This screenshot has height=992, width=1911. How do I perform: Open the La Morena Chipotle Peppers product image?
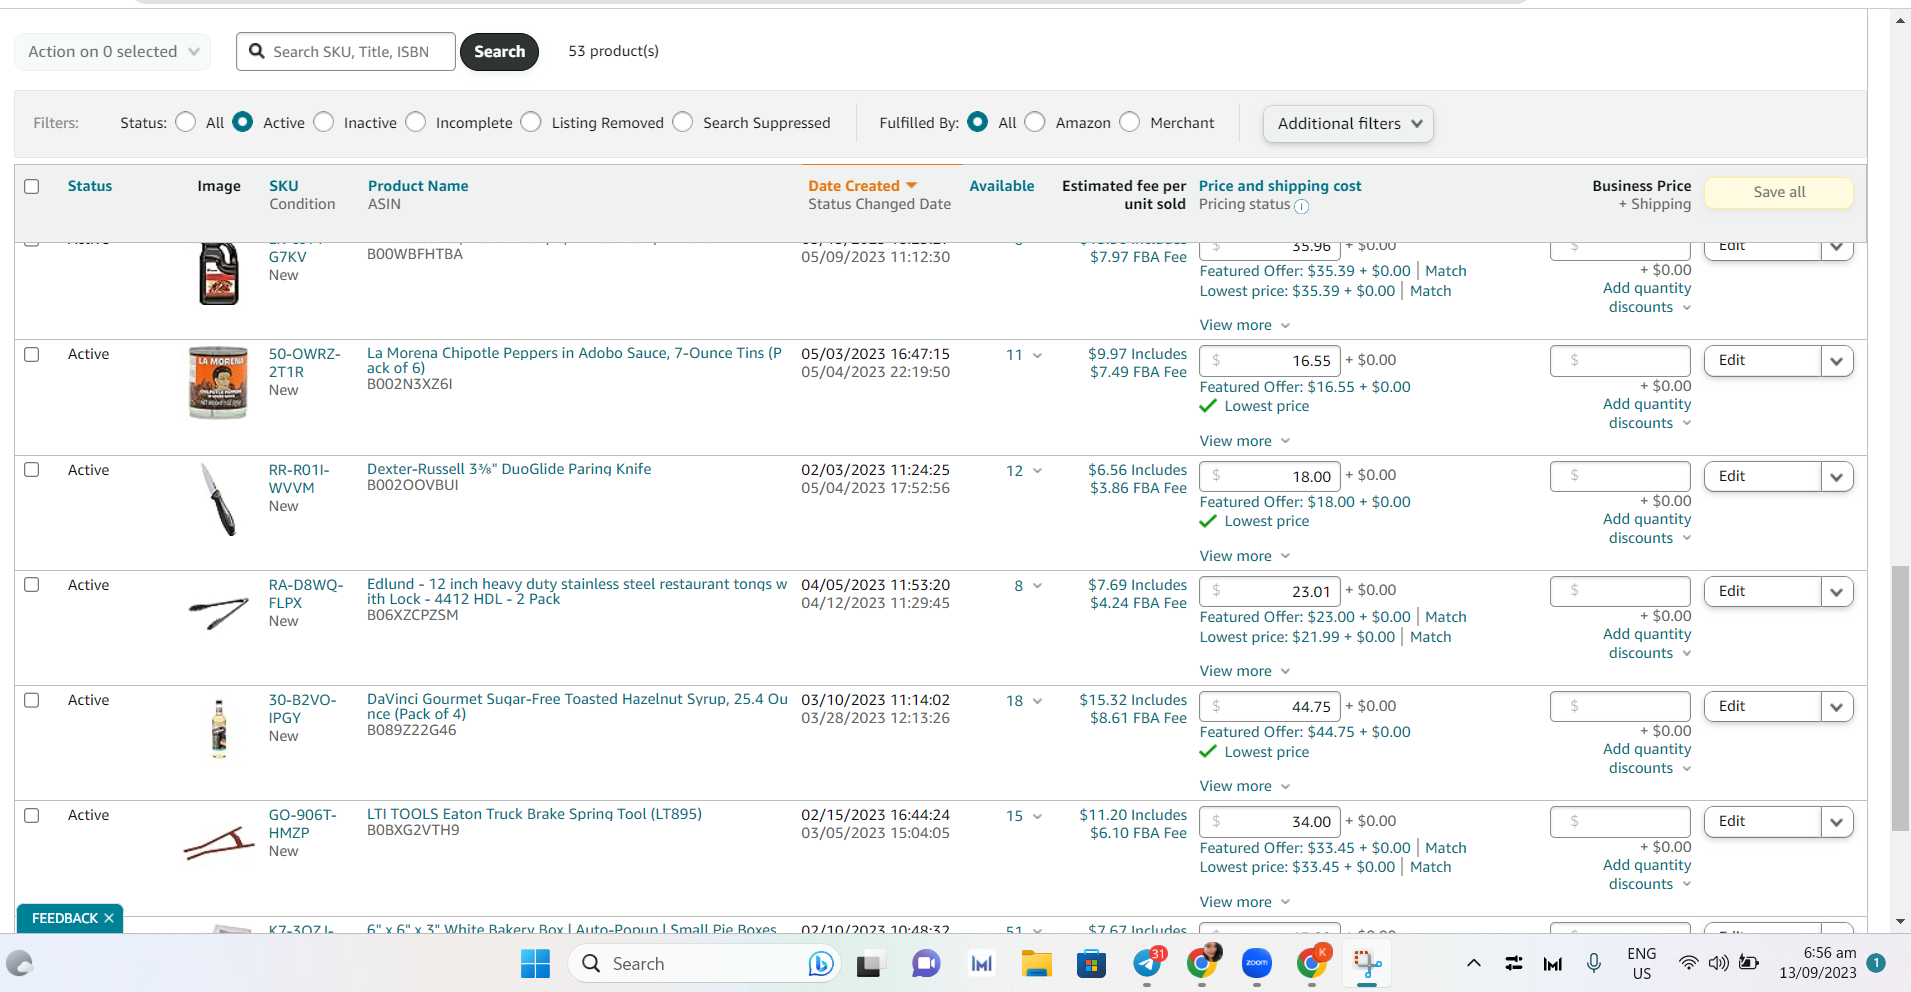218,383
